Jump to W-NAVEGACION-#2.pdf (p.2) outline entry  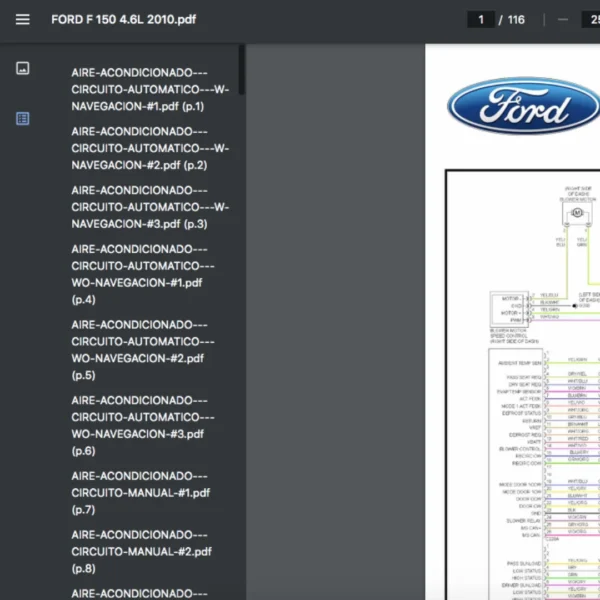point(150,148)
